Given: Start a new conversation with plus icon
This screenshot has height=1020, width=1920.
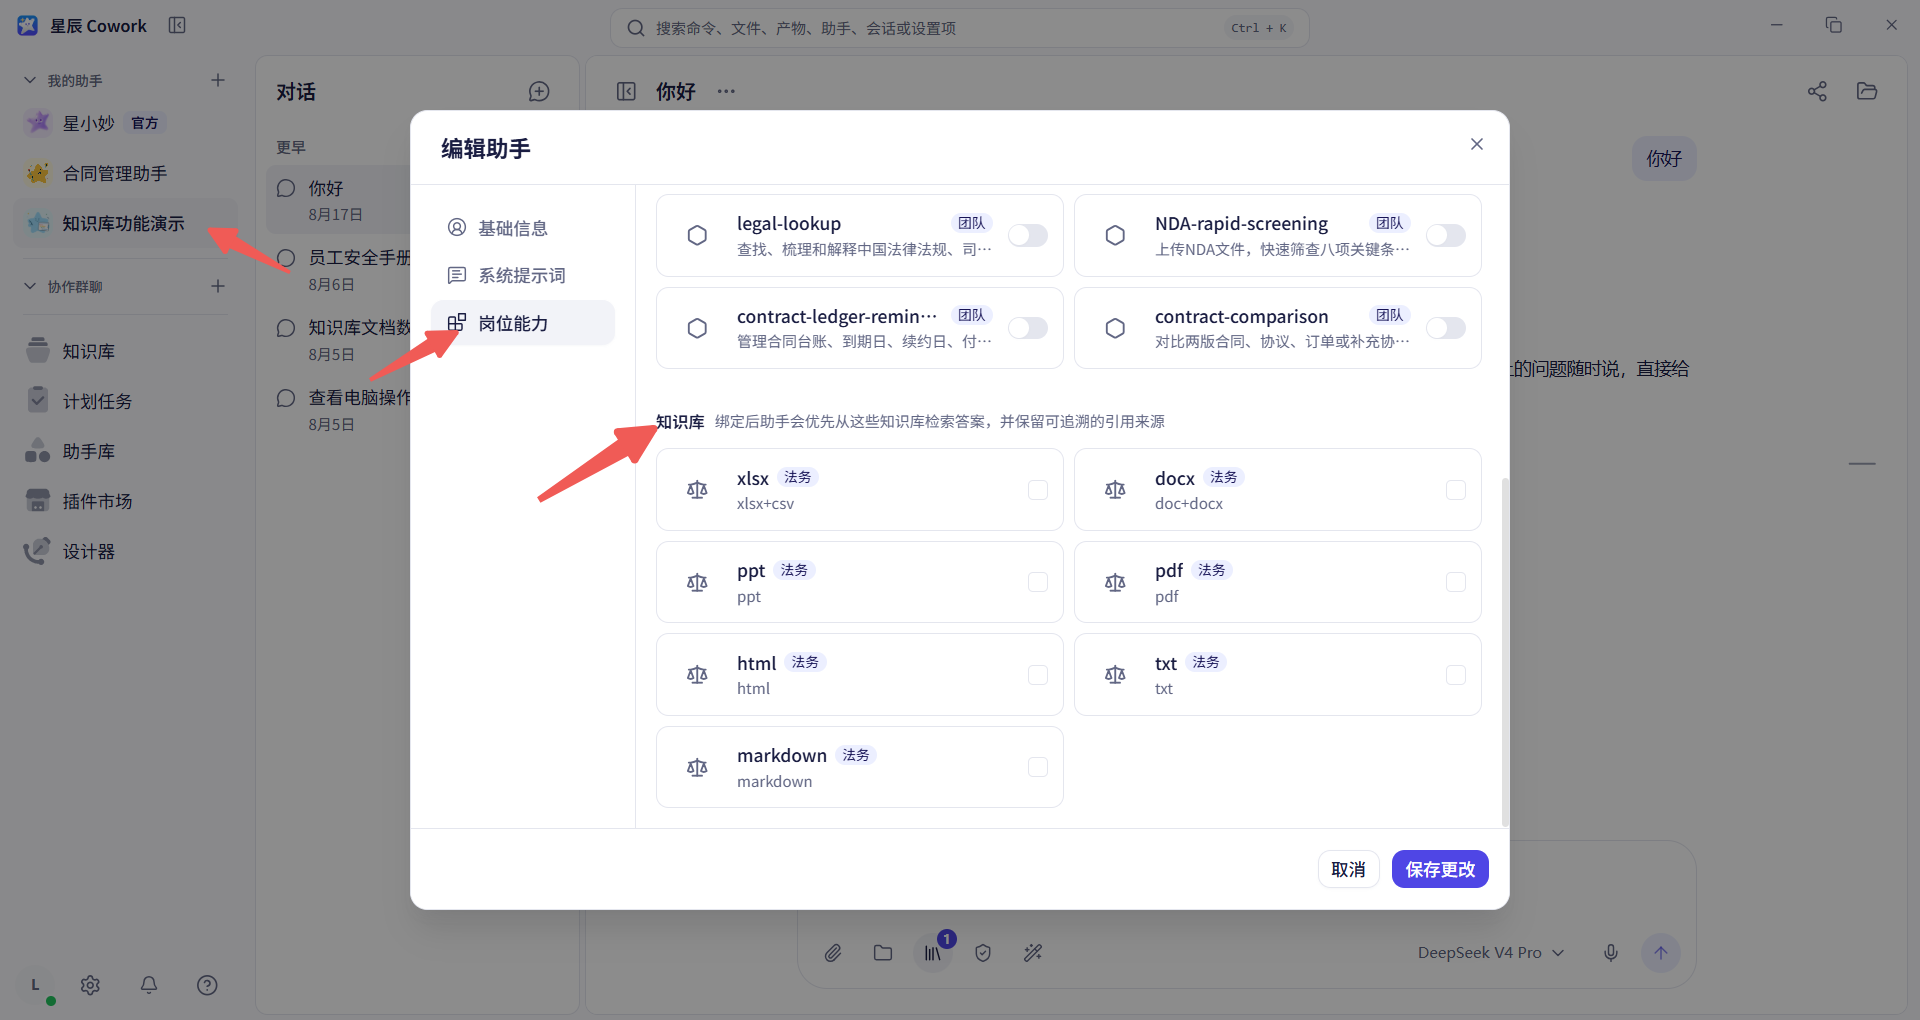Looking at the screenshot, I should coord(539,92).
